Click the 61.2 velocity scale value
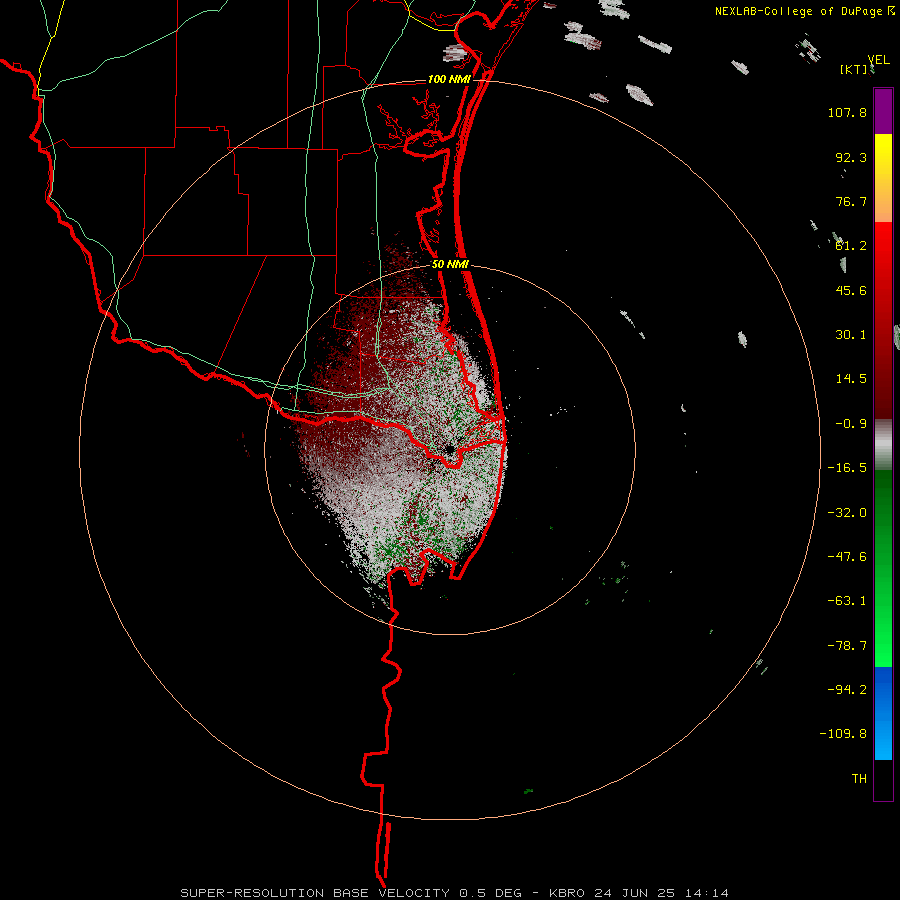 click(x=851, y=246)
